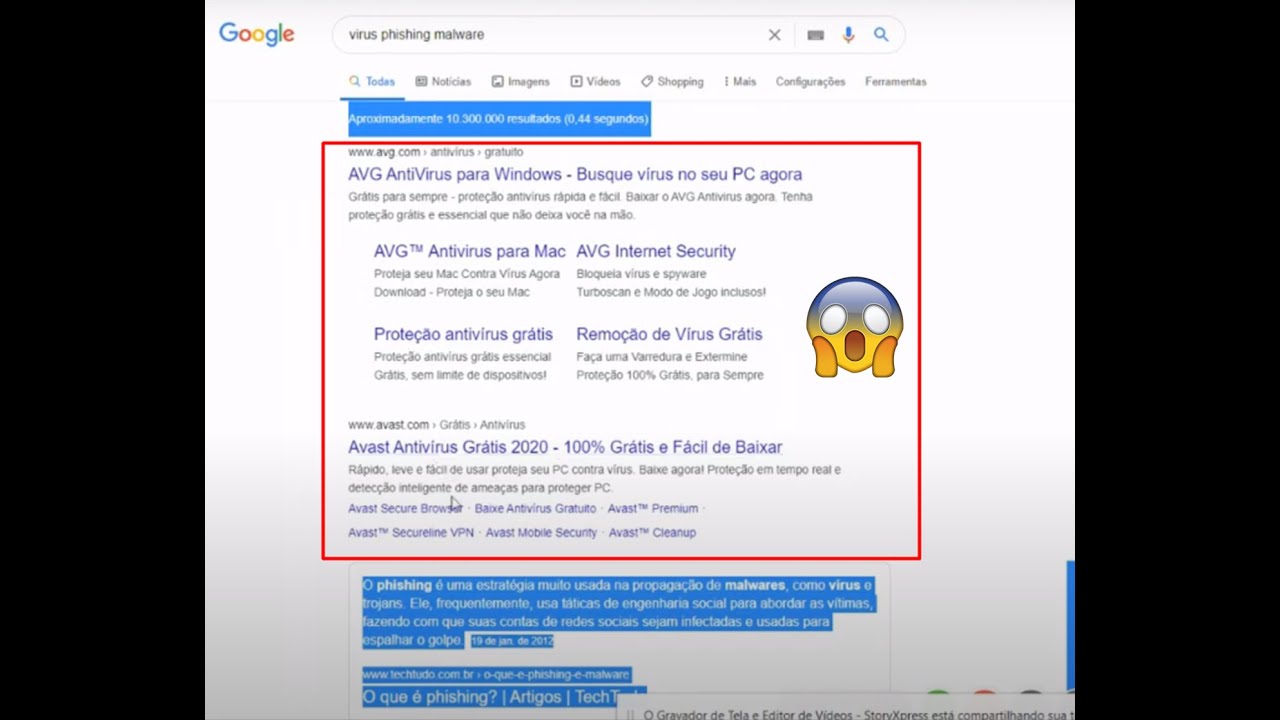Click Avast Premium link

pos(653,509)
